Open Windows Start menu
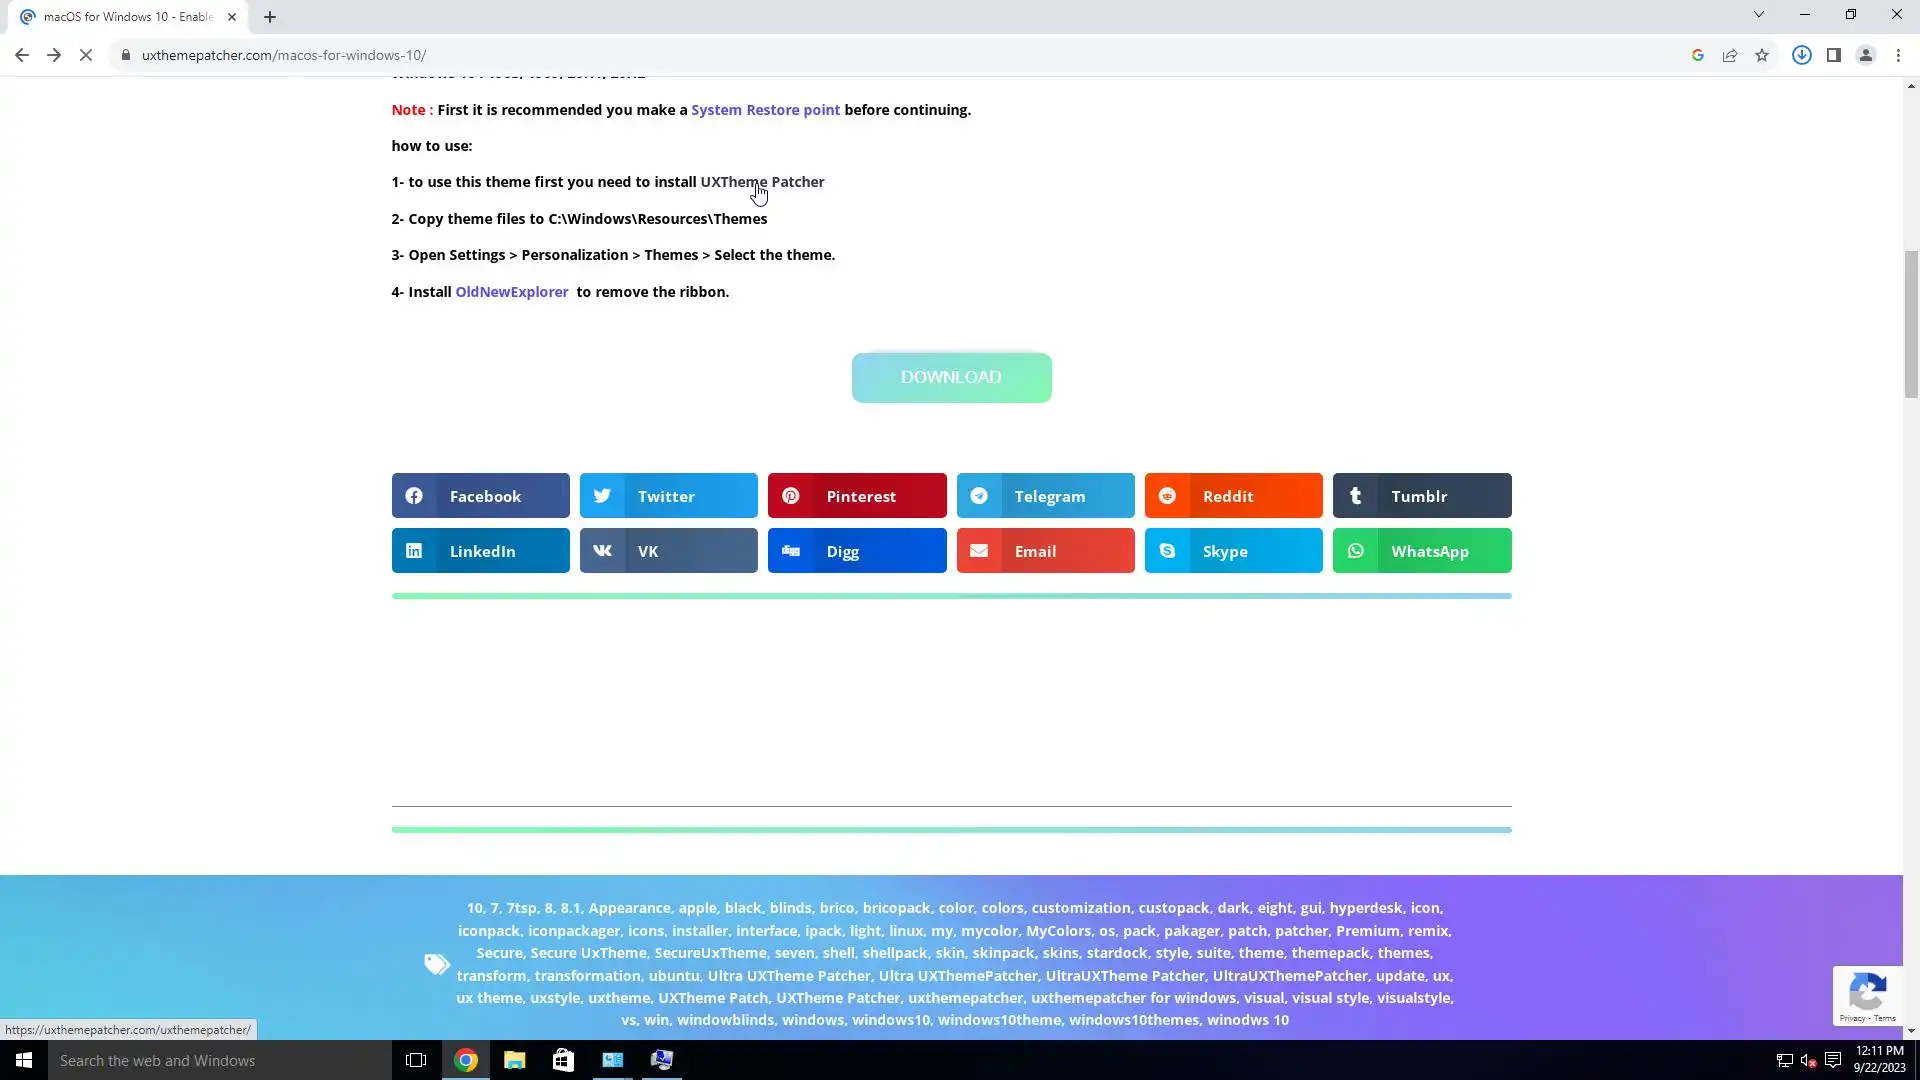This screenshot has width=1920, height=1080. click(x=24, y=1060)
